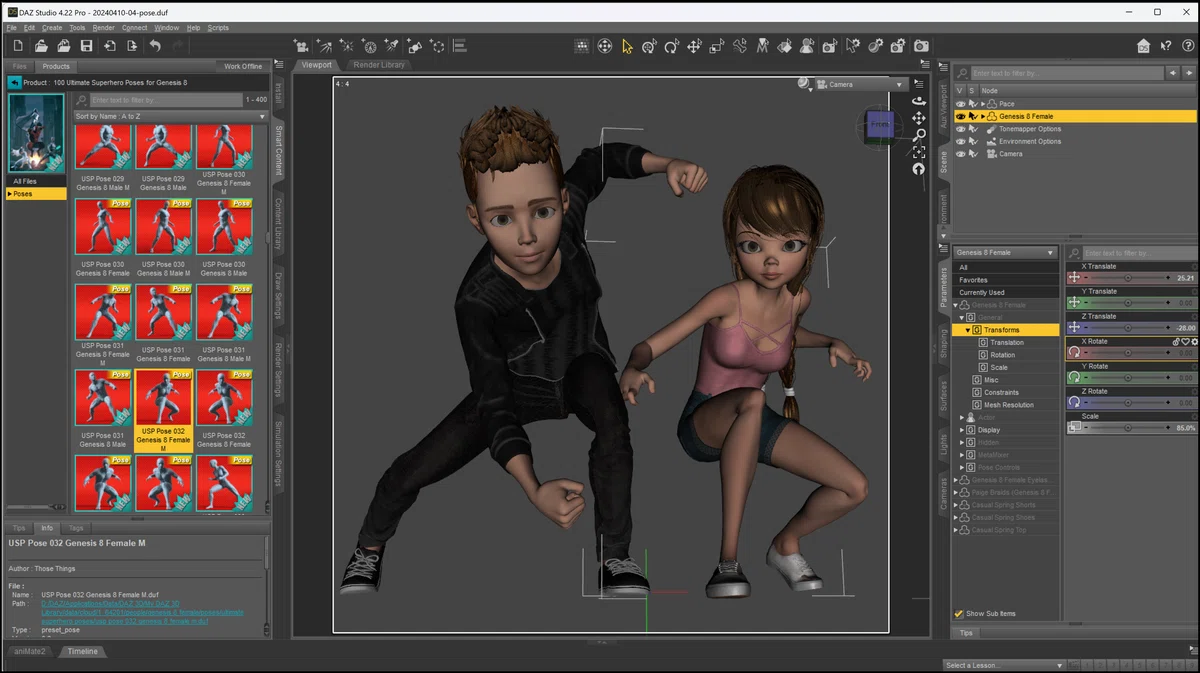Toggle visibility eye for Camera node
Viewport: 1200px width, 673px height.
[961, 154]
